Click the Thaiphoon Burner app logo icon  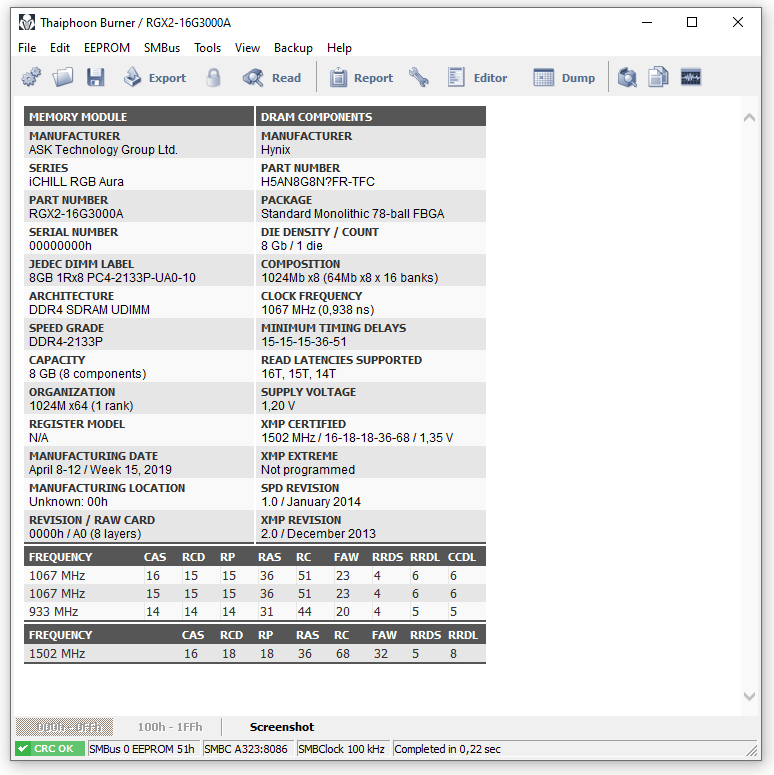tap(27, 22)
